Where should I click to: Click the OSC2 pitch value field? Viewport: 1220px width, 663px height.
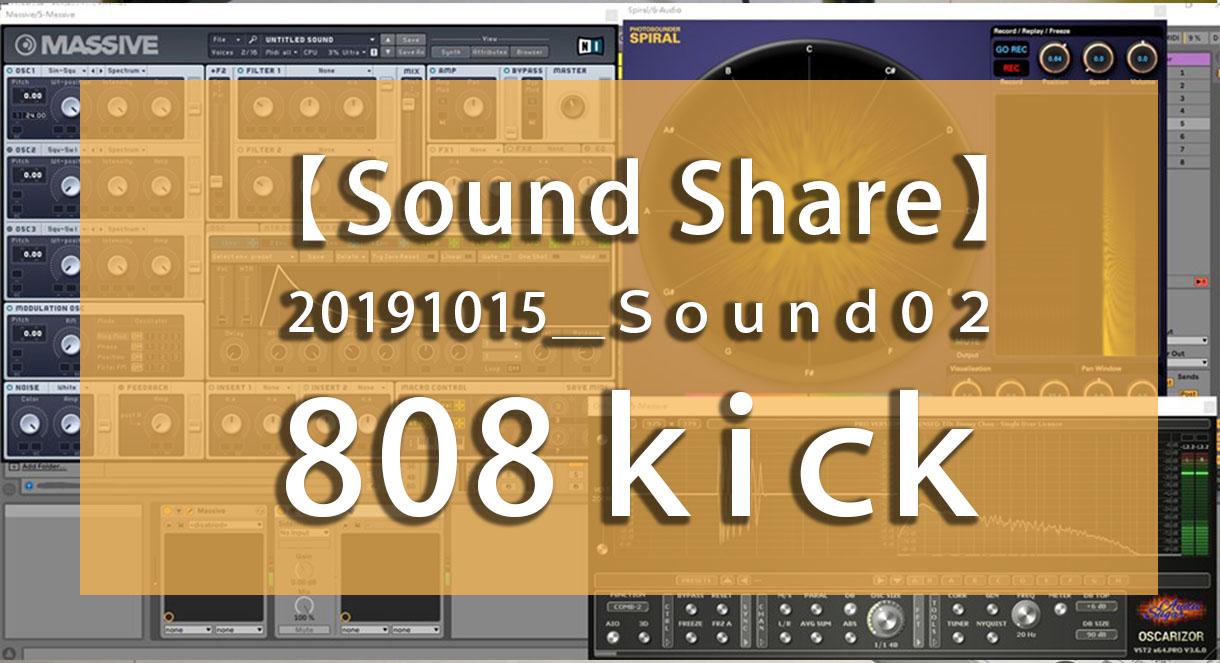32,175
